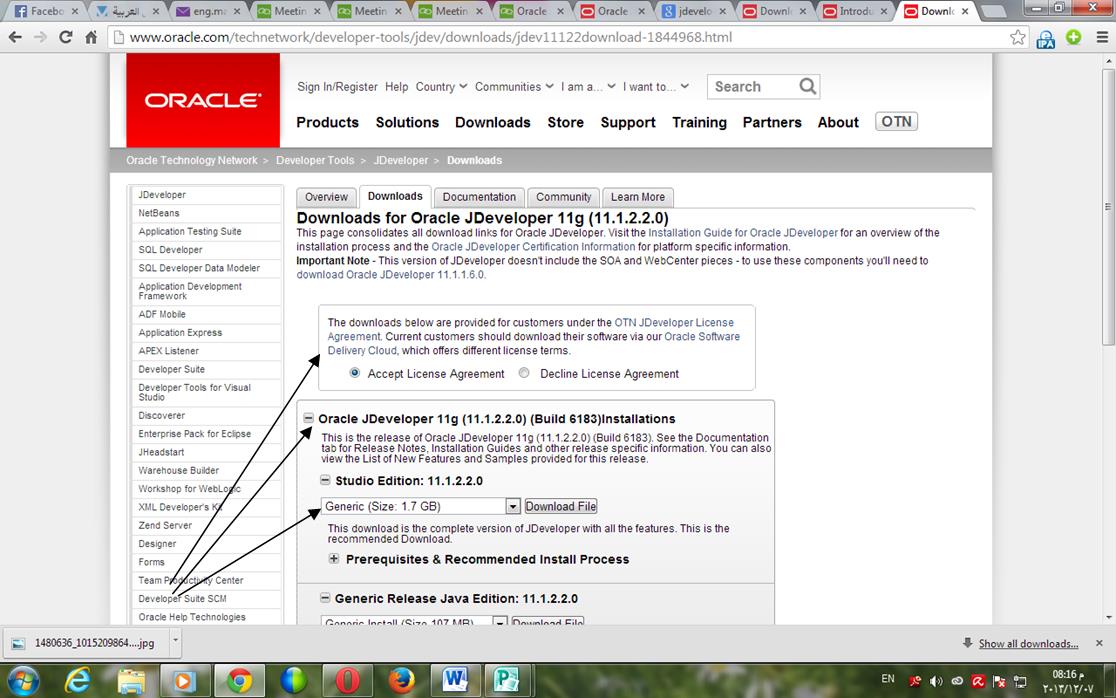
Task: Click Download File button for Studio Edition
Action: (560, 507)
